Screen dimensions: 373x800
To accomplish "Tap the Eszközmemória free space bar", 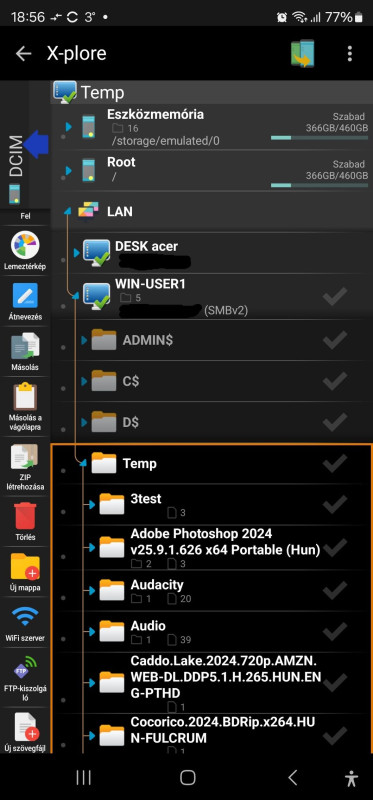I will click(319, 138).
